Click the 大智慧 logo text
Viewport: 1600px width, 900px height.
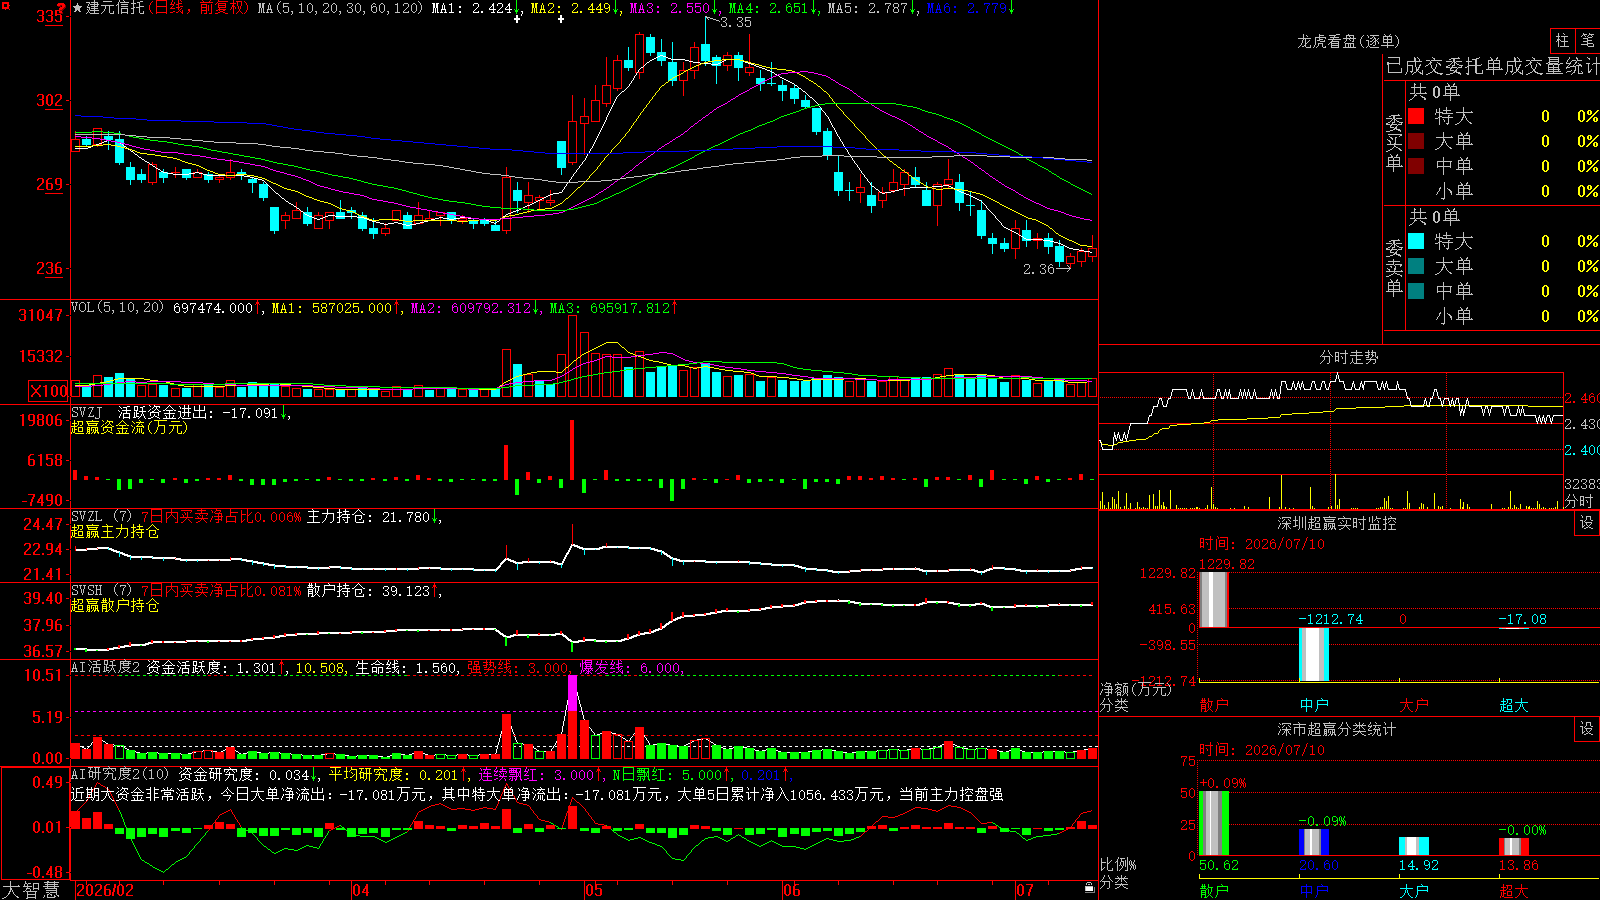click(x=31, y=890)
